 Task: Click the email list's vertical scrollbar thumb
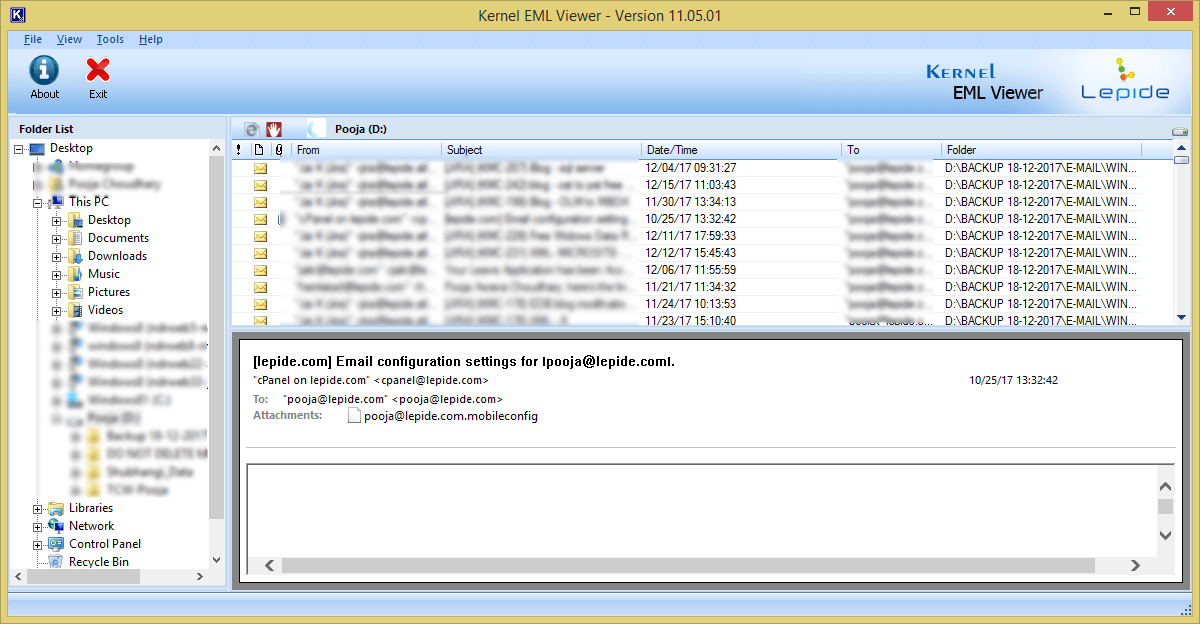coord(1181,160)
